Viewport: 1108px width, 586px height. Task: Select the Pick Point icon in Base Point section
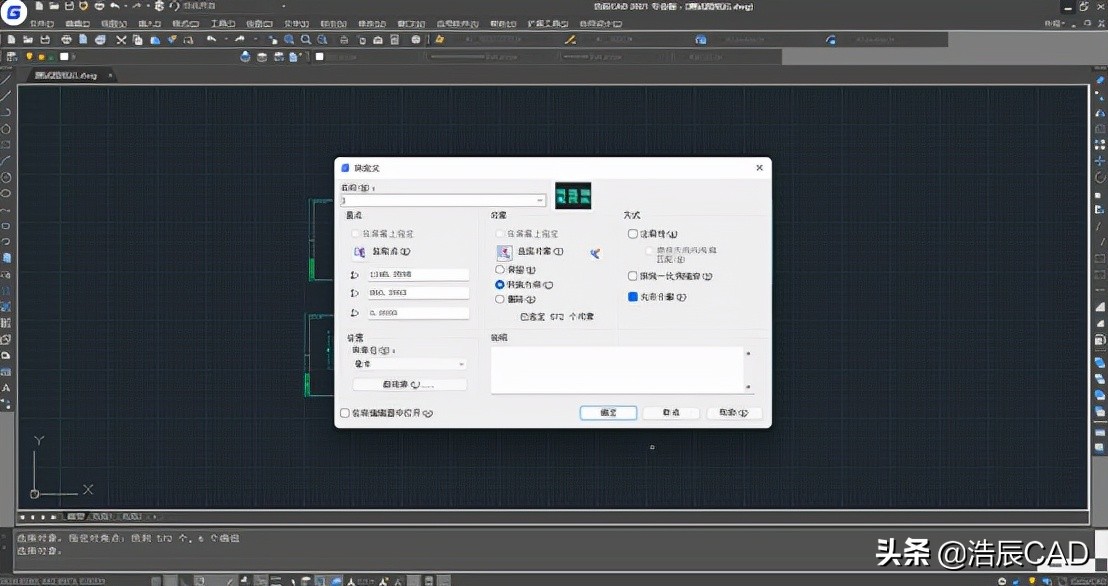357,252
